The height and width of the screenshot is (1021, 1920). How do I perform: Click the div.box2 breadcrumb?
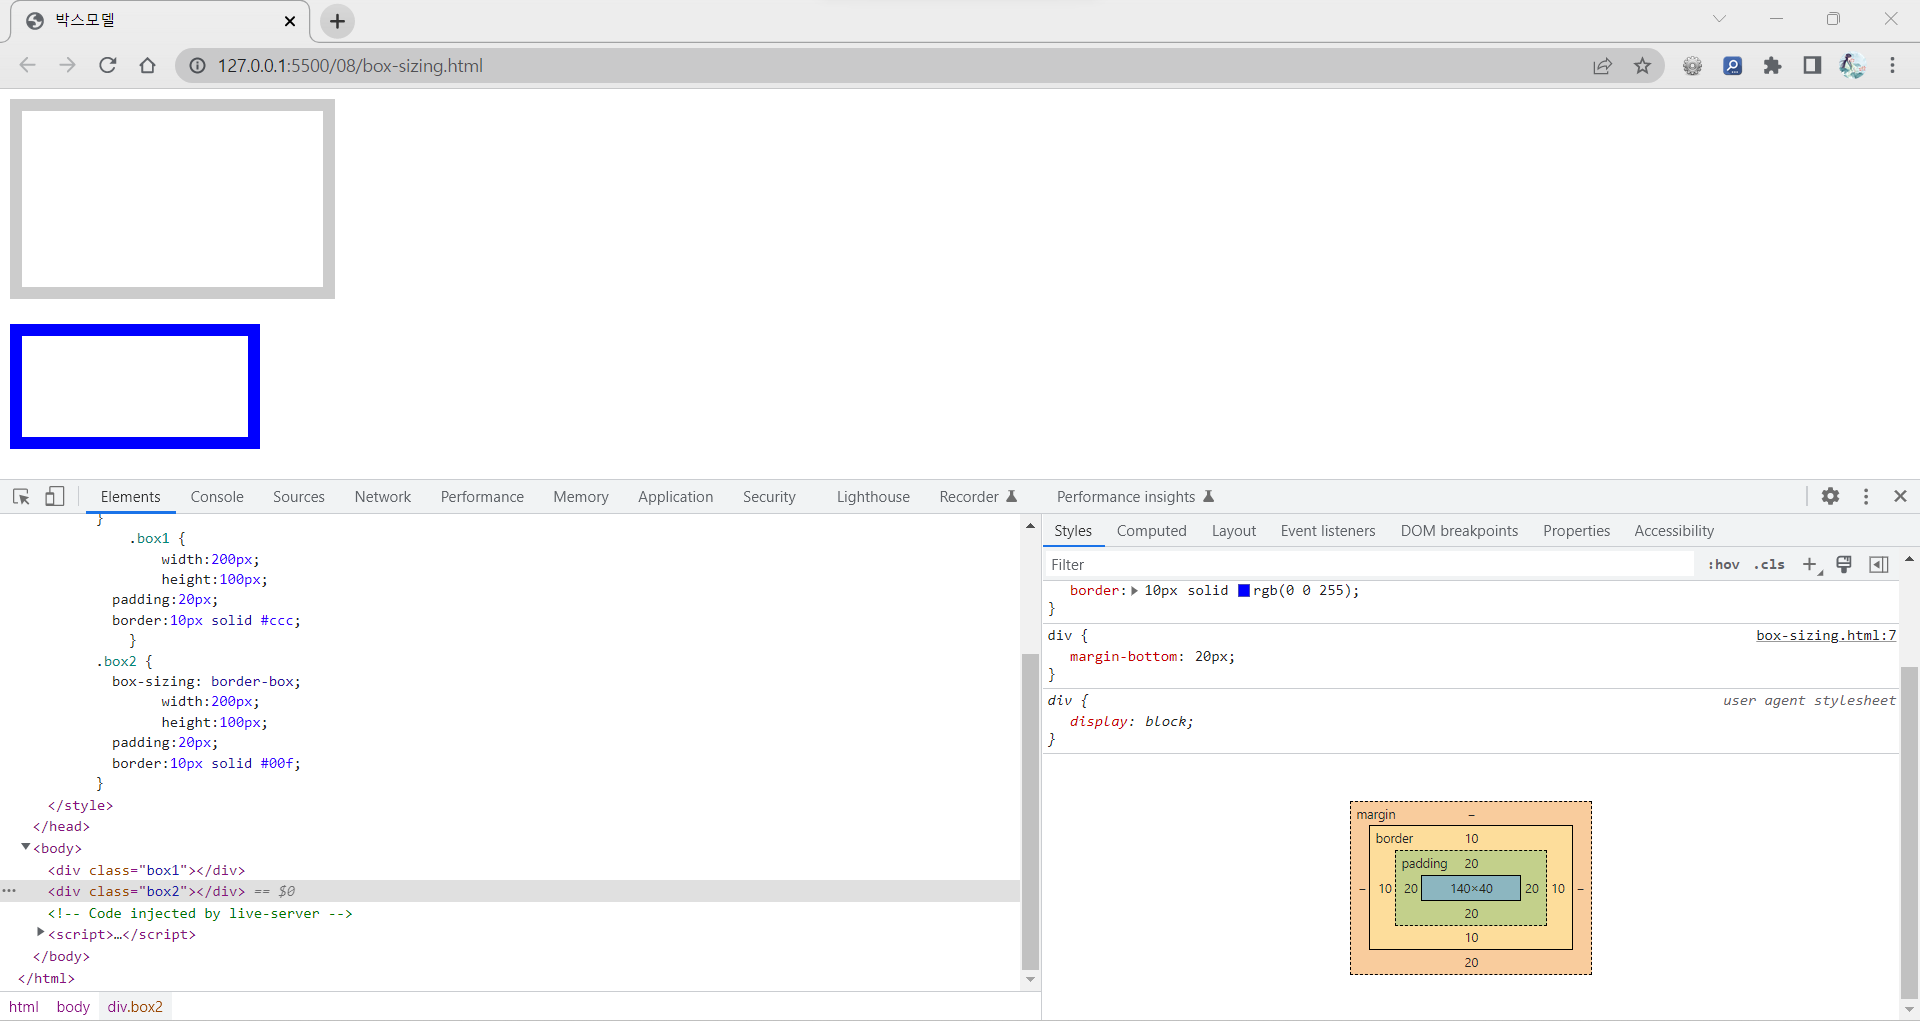(x=135, y=1007)
